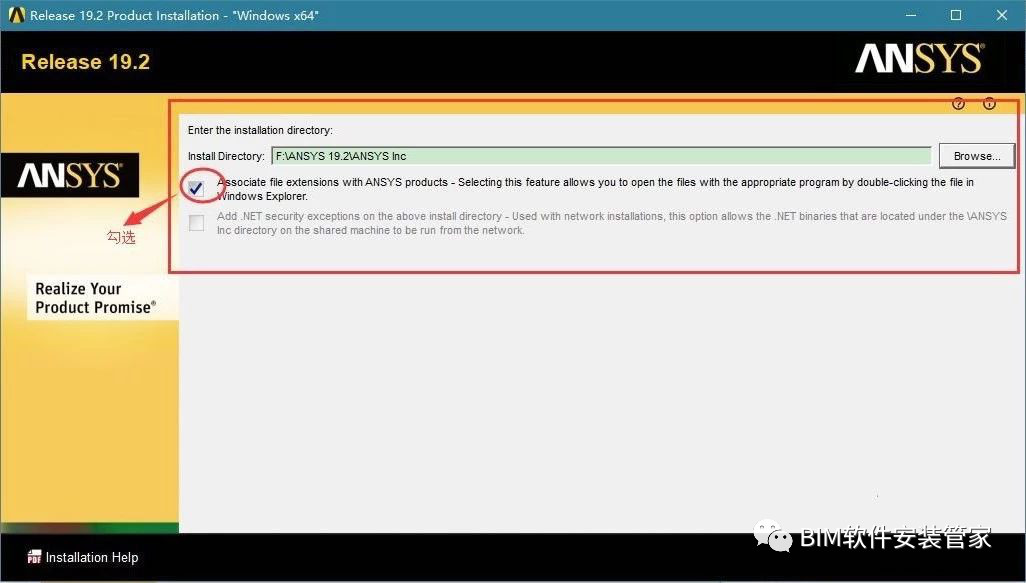The image size is (1026, 583).
Task: Click the round info icon
Action: [989, 103]
